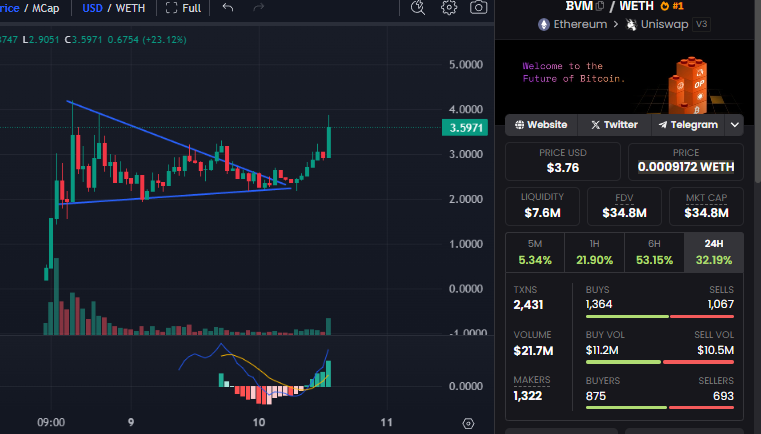Click the right panel scrollbar
The image size is (761, 434).
click(758, 91)
